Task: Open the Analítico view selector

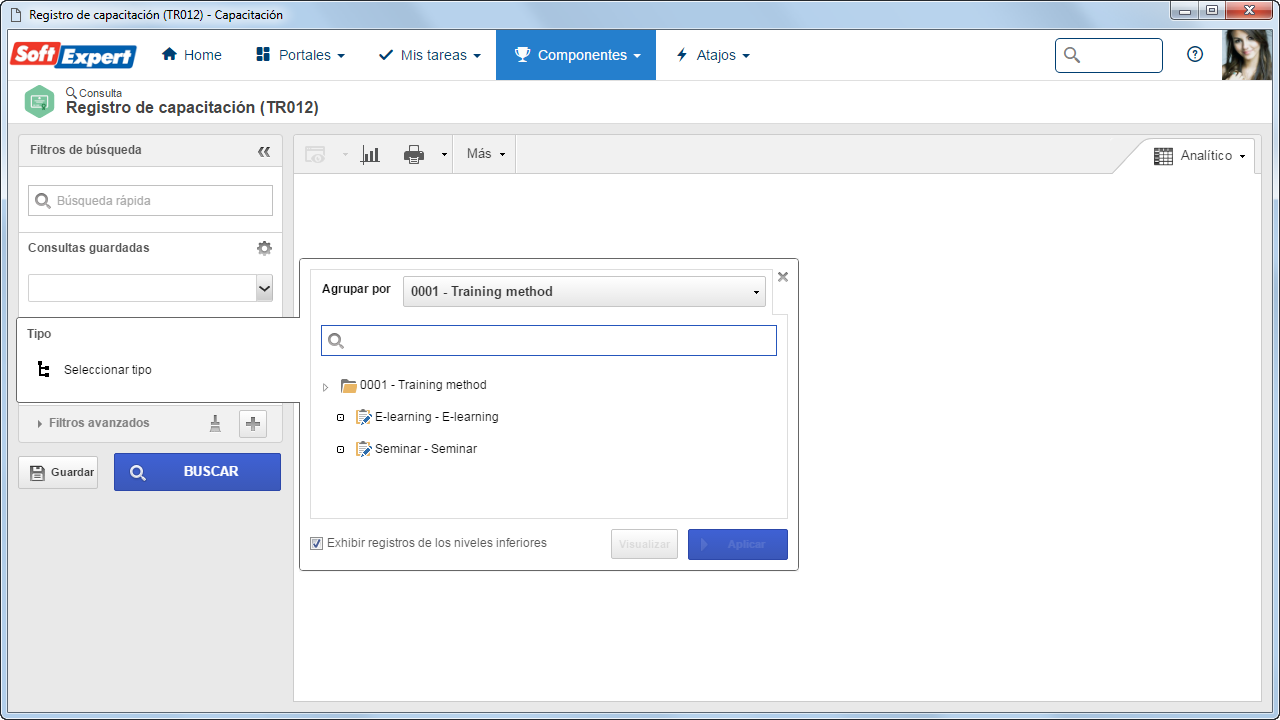Action: click(1200, 156)
